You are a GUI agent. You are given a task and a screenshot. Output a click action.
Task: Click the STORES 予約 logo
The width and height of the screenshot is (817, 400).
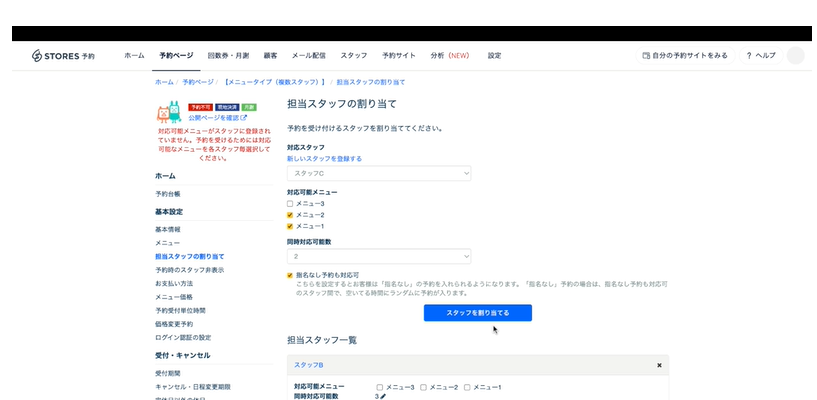point(63,56)
